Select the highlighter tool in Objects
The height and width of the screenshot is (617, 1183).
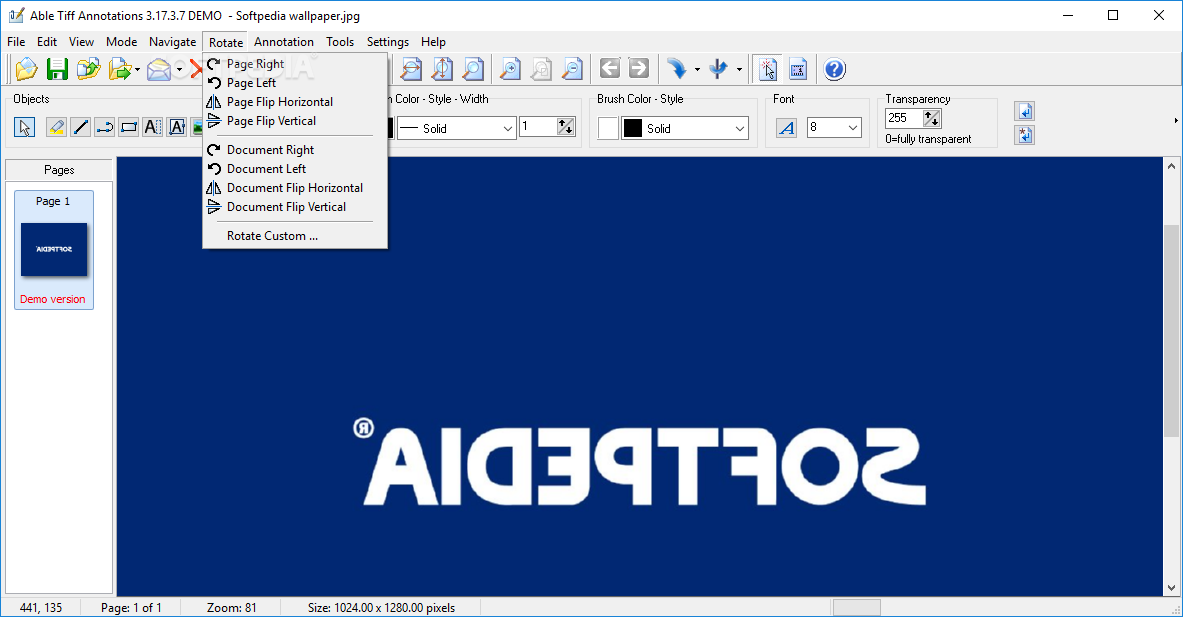coord(56,127)
